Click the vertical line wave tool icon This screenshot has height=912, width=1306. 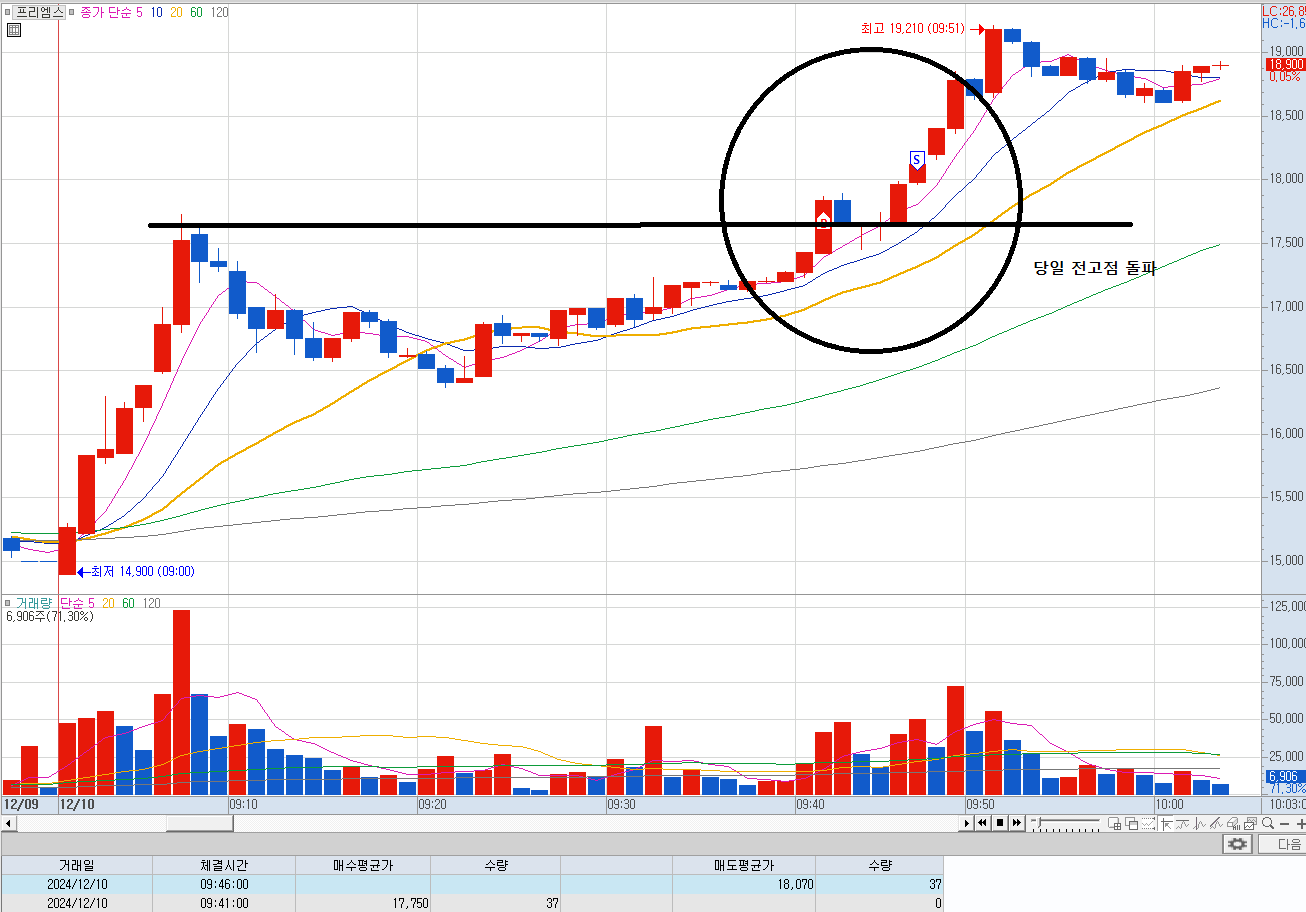(1200, 823)
